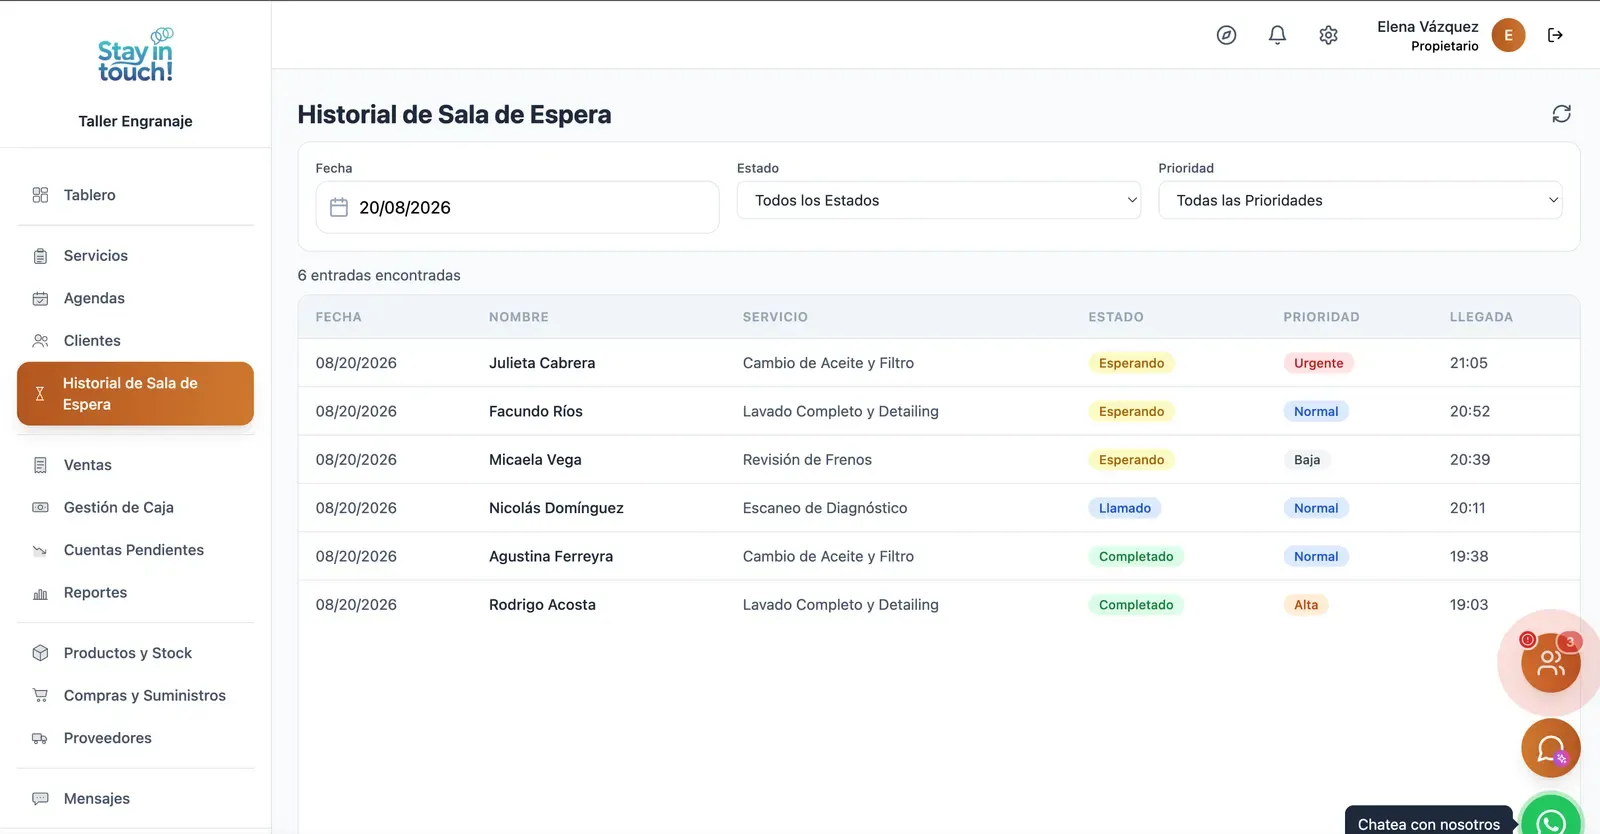Click Agustina Ferreyra's Completado badge
Image resolution: width=1600 pixels, height=834 pixels.
point(1135,557)
